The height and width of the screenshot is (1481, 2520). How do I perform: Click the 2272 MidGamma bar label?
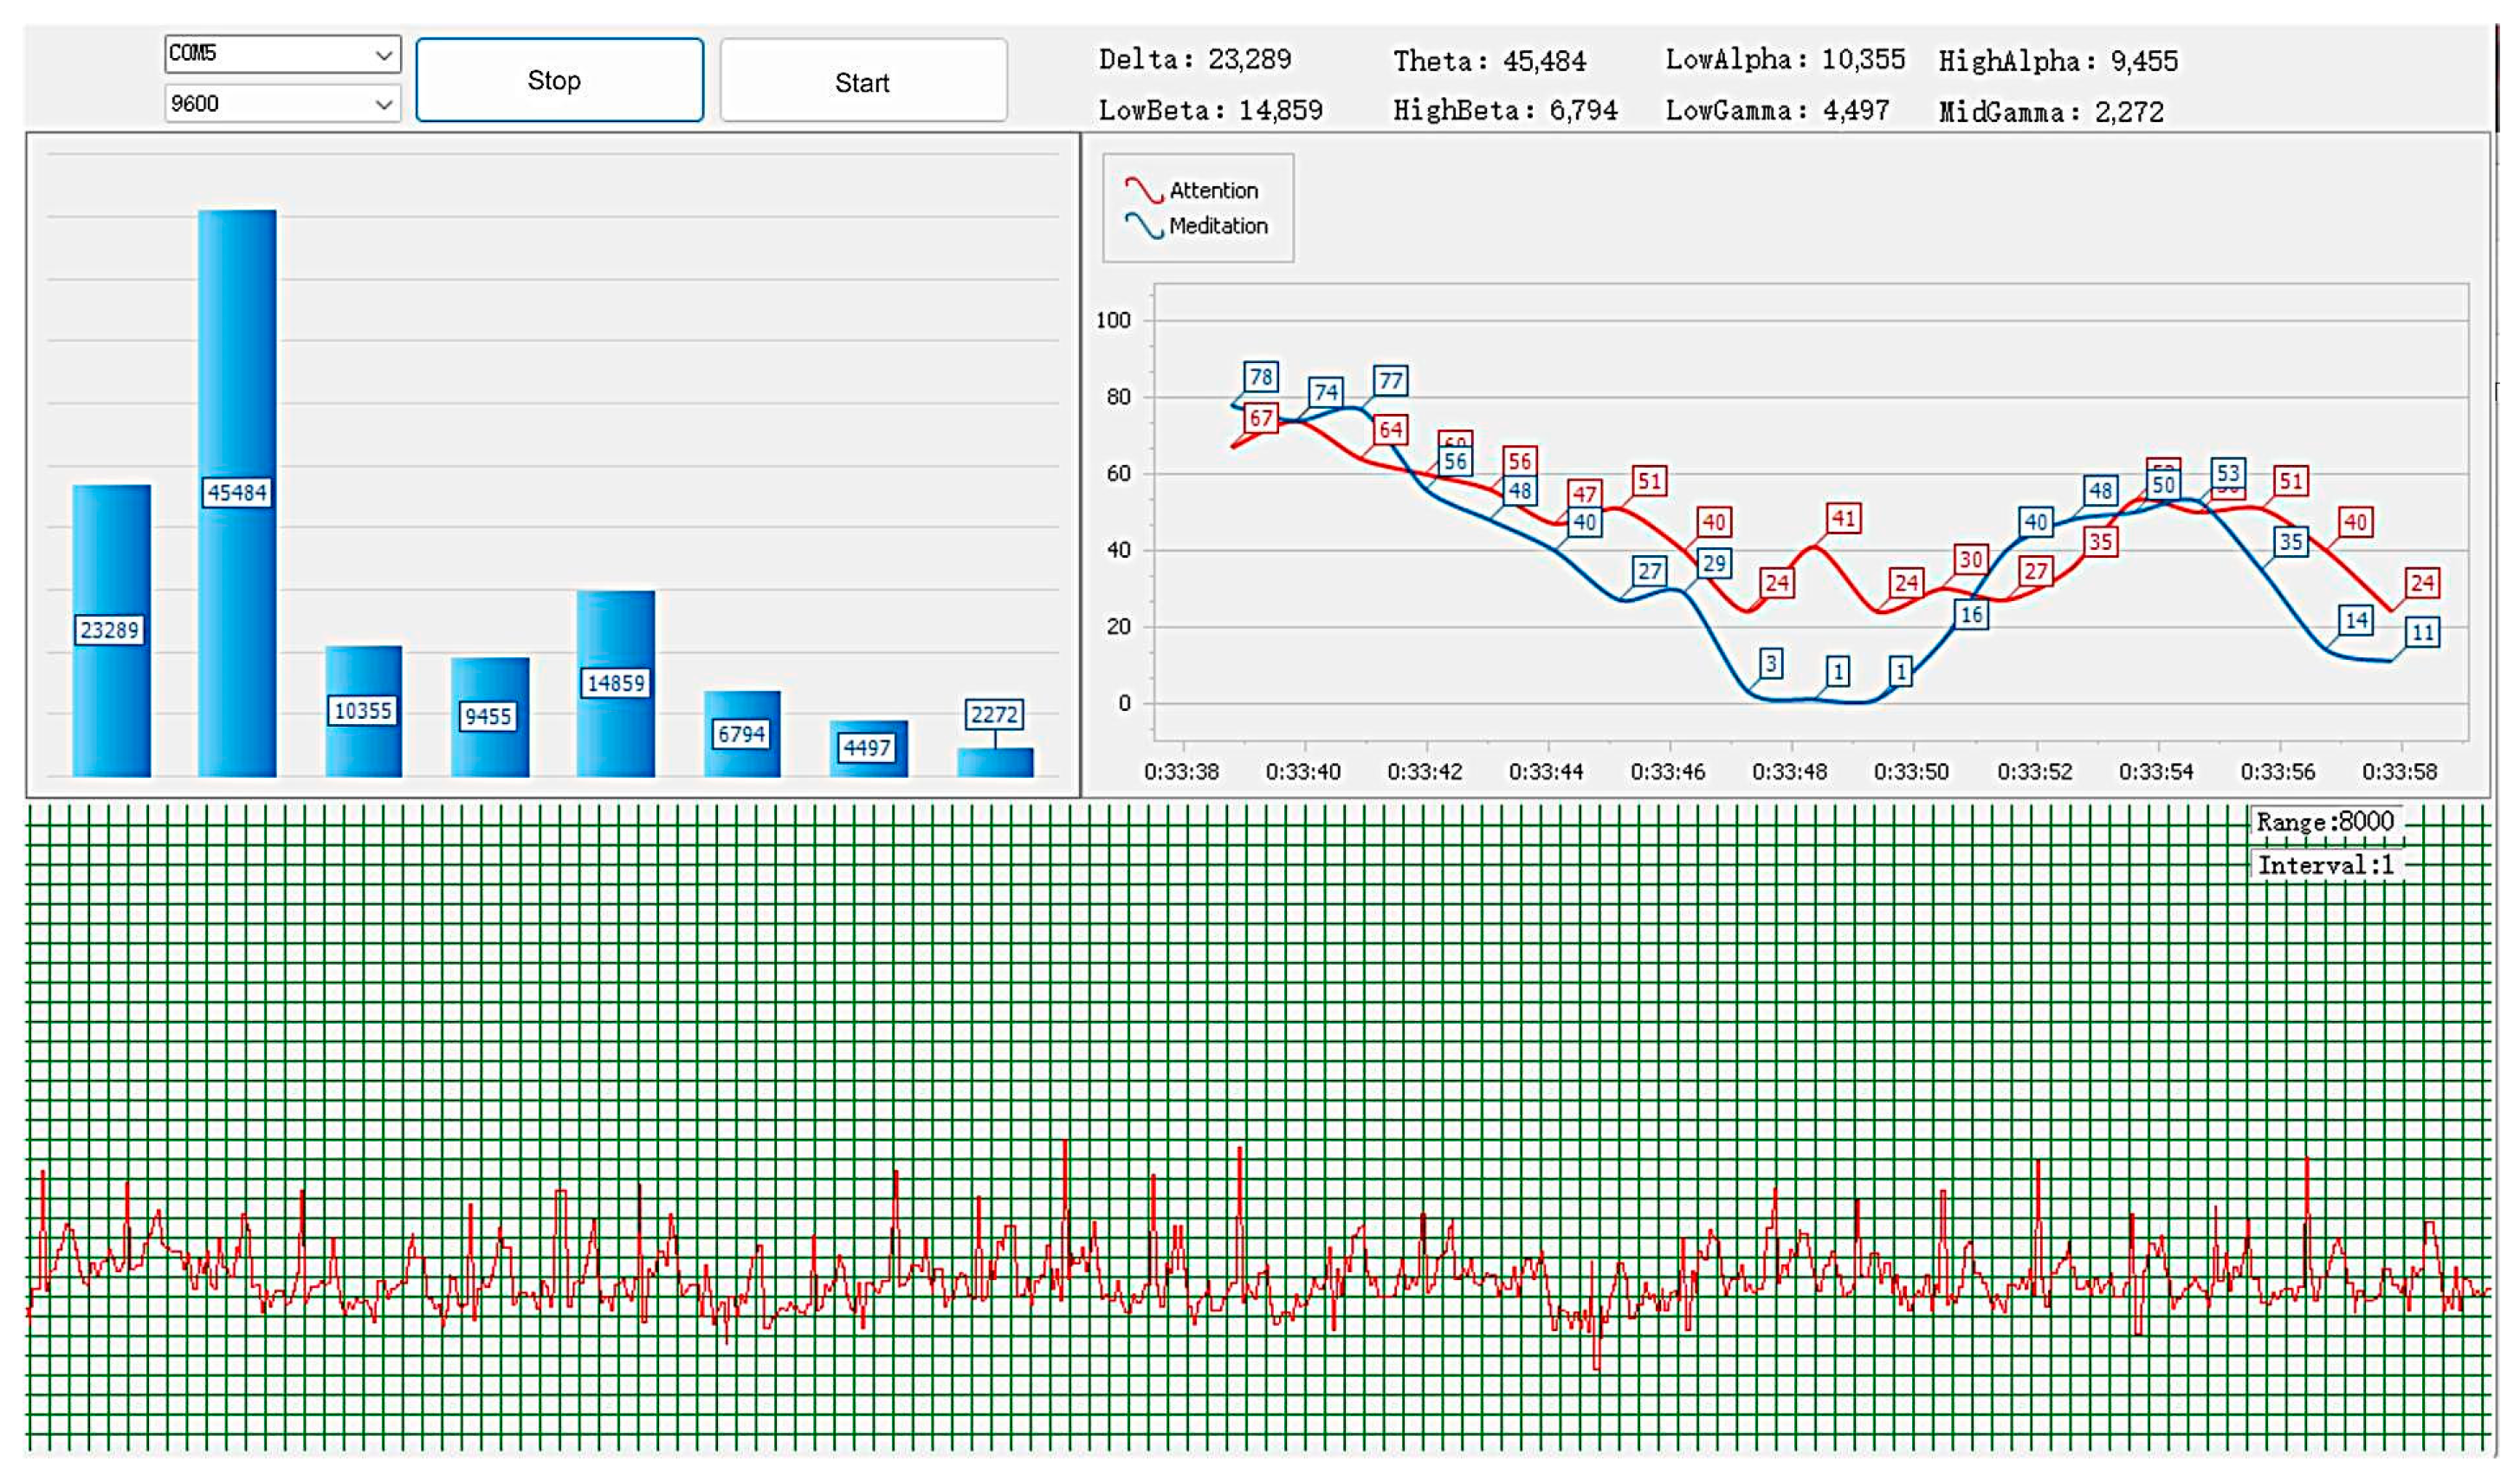click(x=994, y=714)
